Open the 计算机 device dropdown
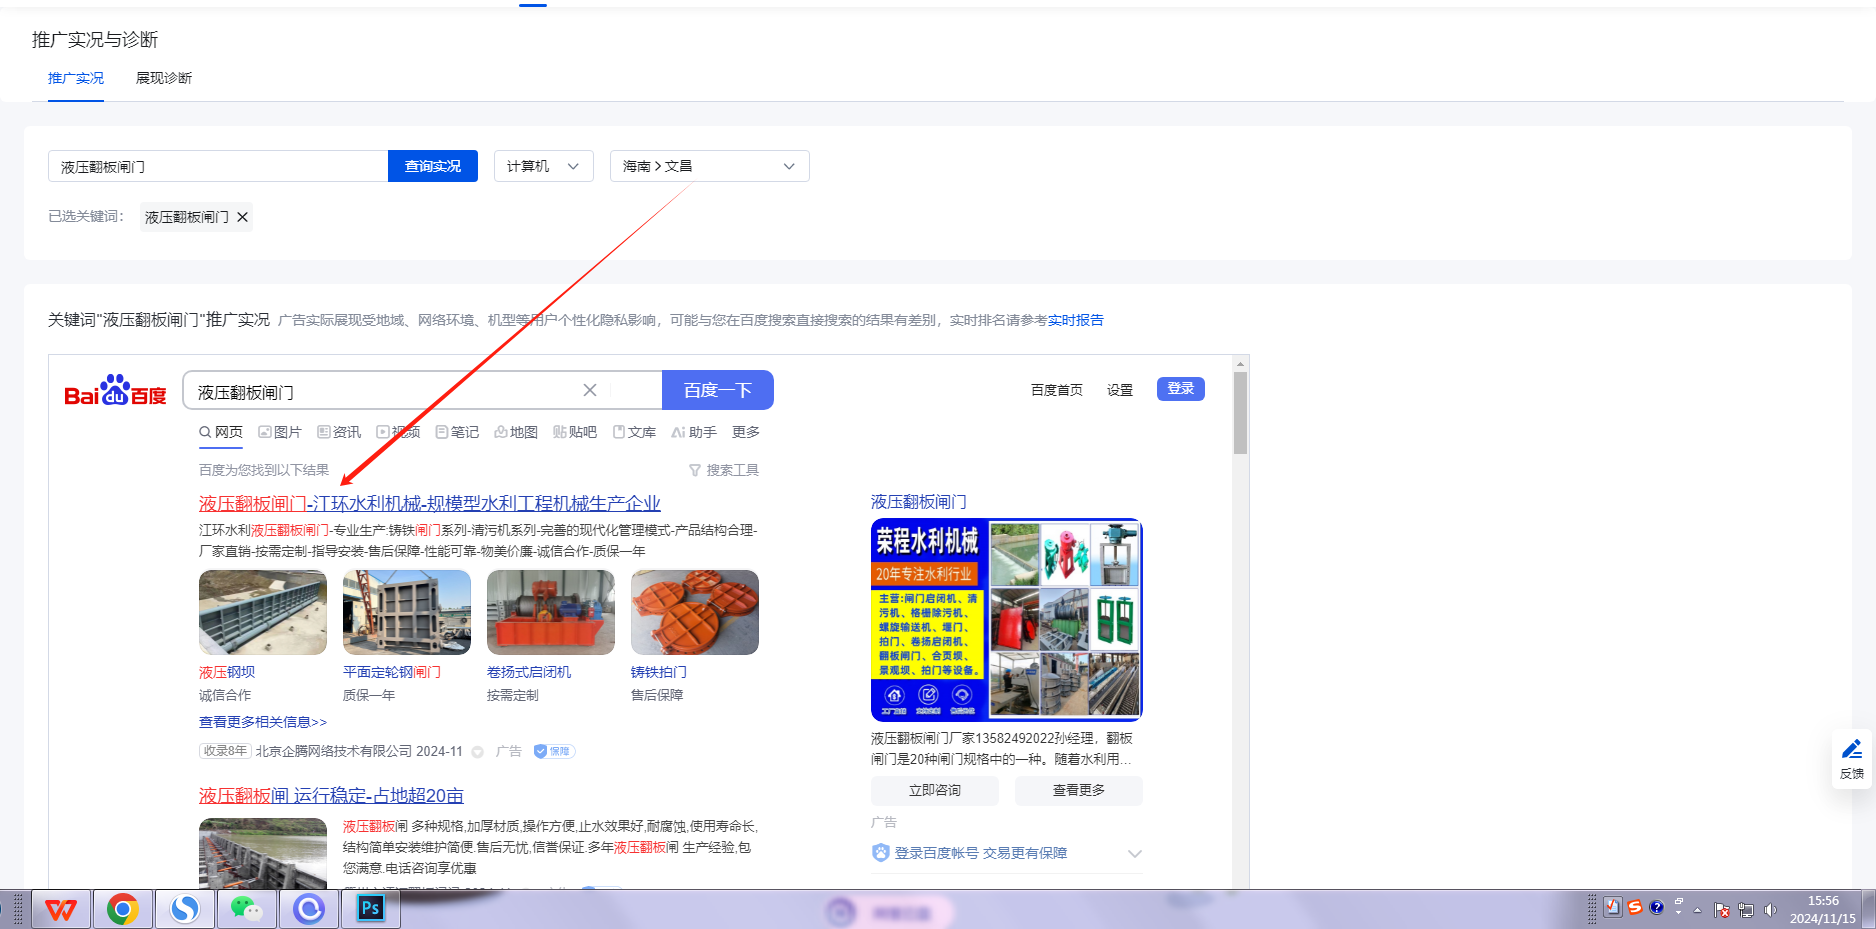 pos(544,166)
